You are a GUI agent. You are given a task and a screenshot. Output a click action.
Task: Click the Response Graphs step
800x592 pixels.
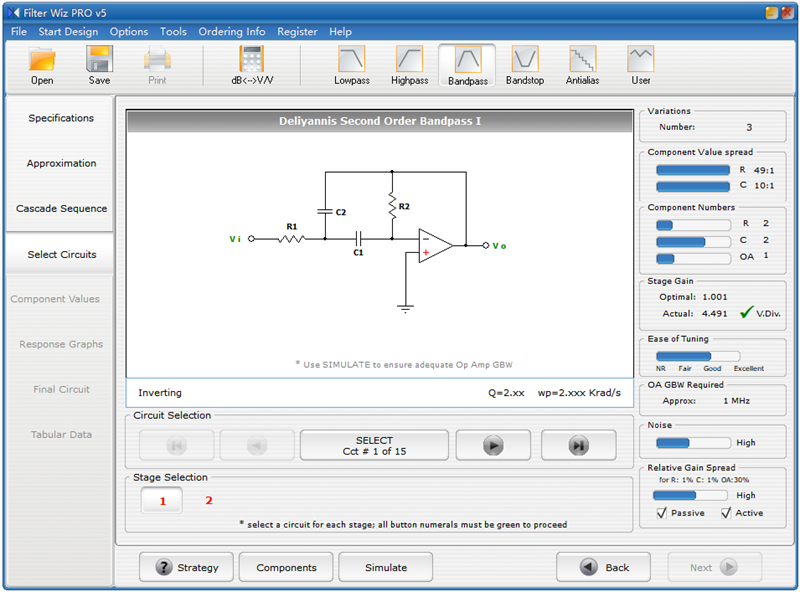(61, 344)
